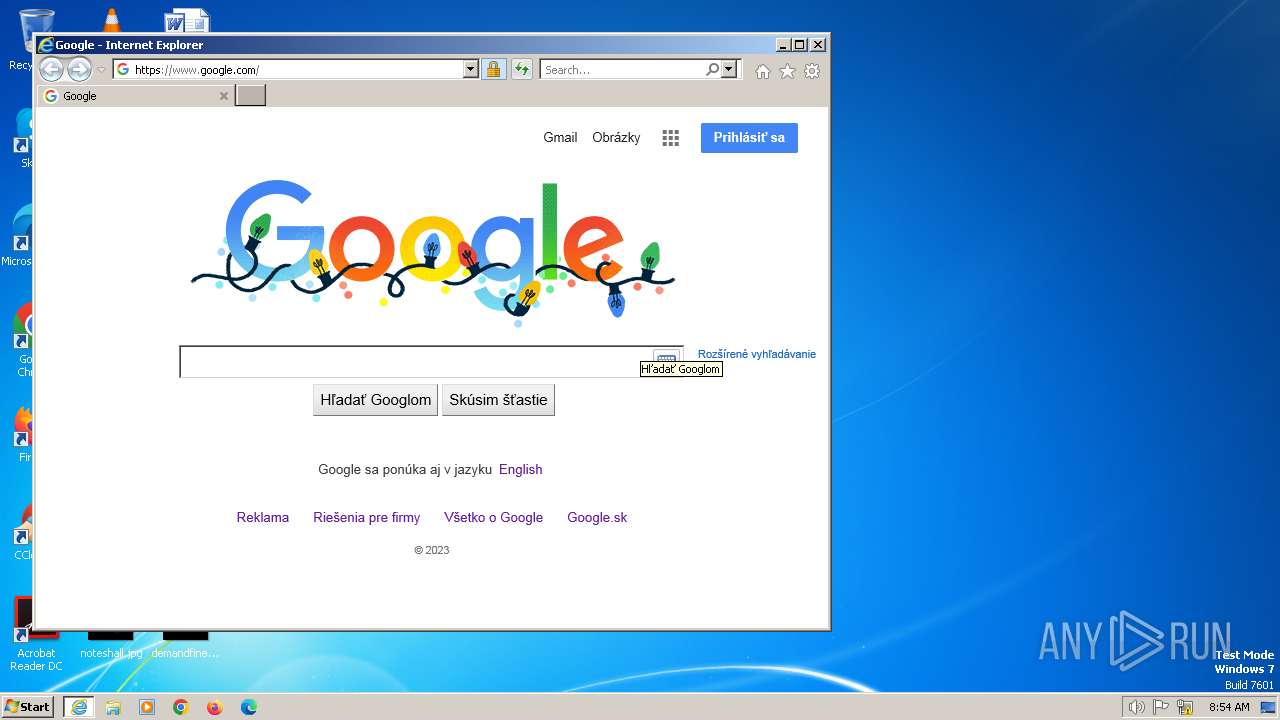Open the Reklama link

click(263, 518)
